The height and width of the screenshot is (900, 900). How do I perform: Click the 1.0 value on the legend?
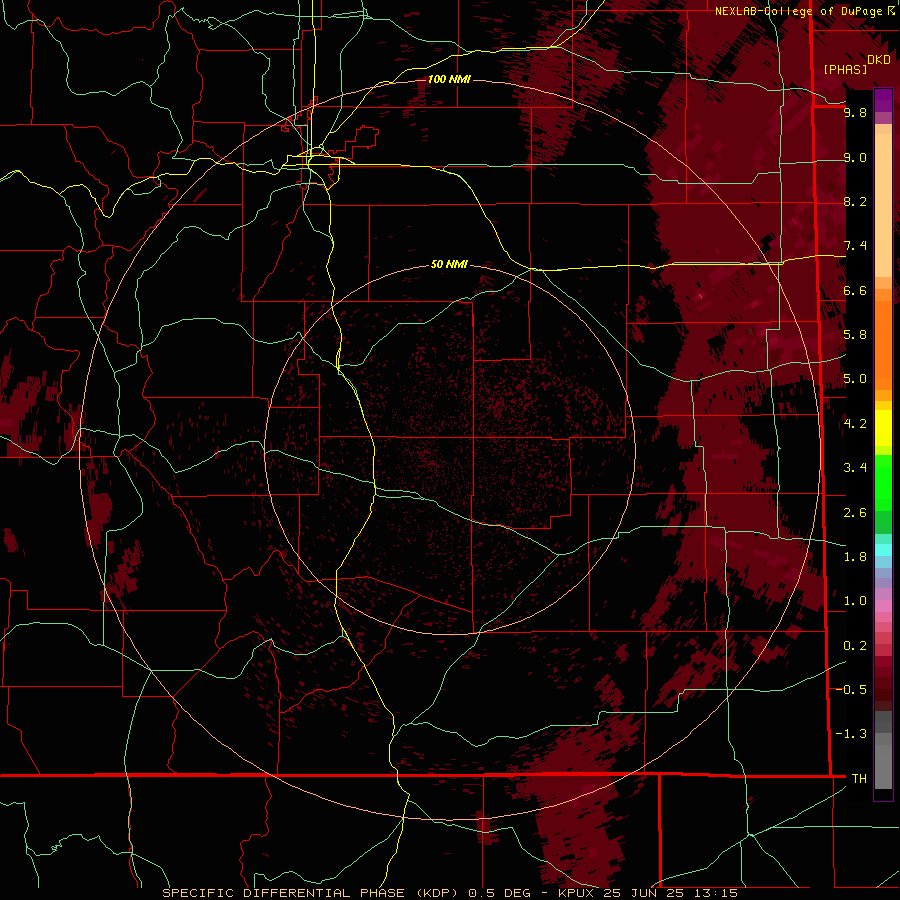pos(855,601)
